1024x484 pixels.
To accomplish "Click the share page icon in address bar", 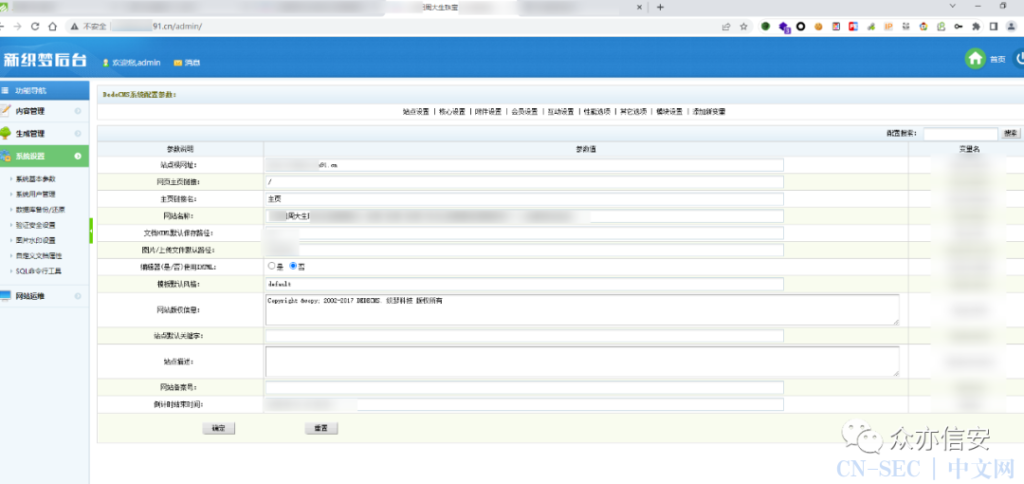I will coord(726,27).
